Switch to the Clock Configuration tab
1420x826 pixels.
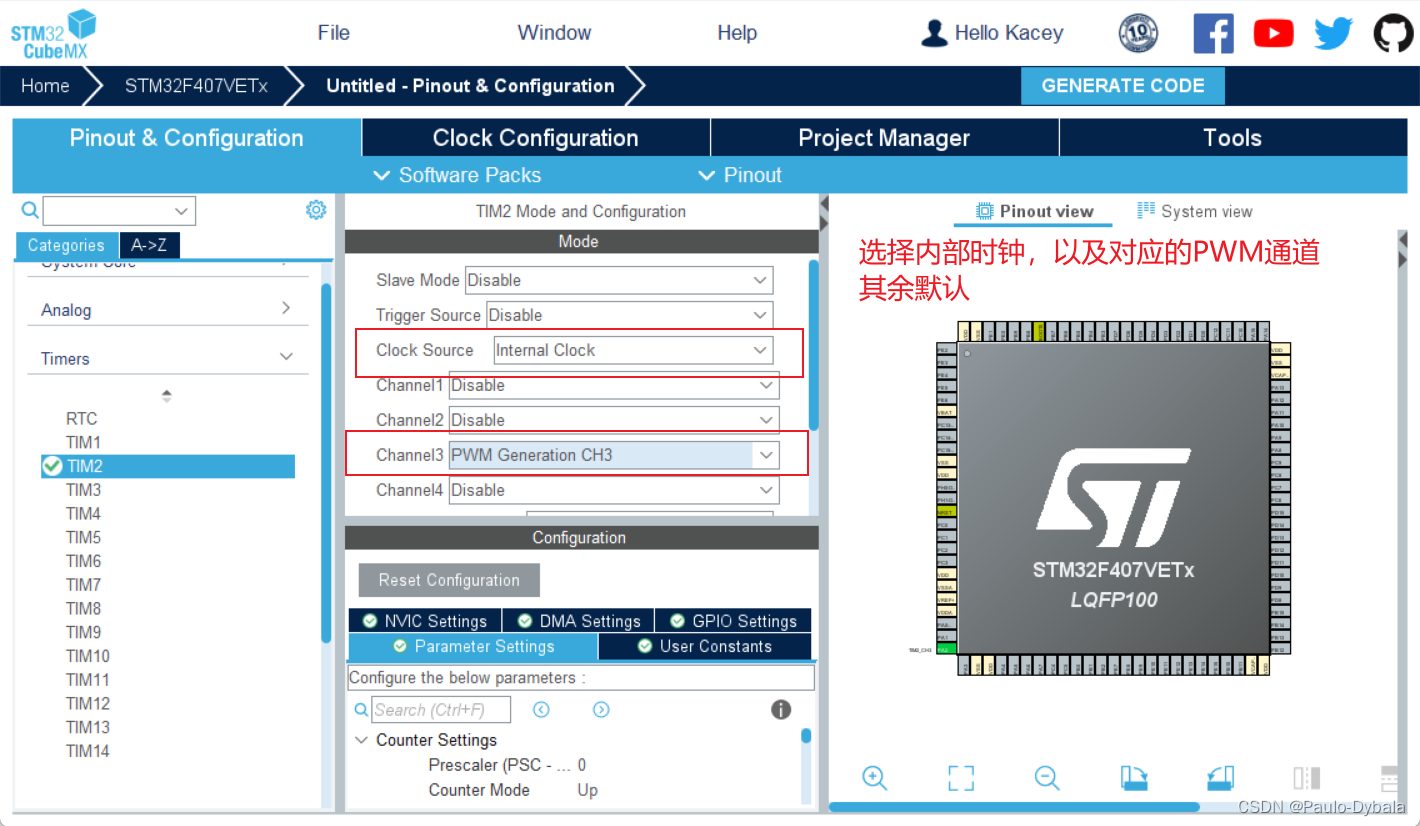[534, 137]
